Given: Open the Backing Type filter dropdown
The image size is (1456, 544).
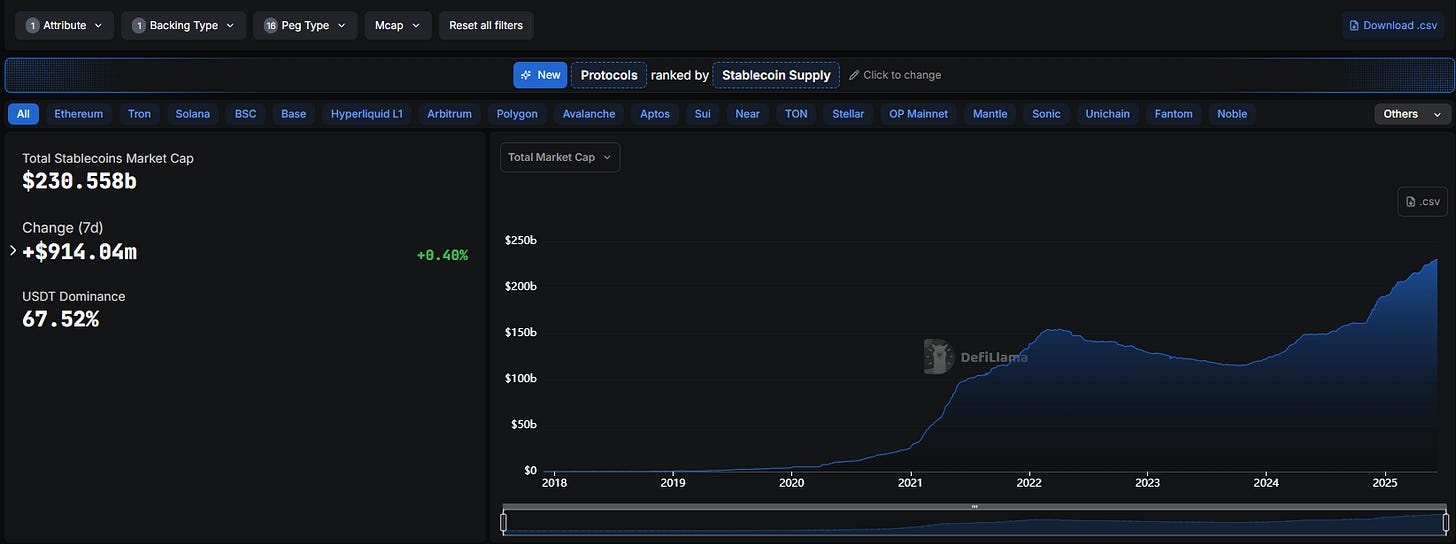Looking at the screenshot, I should [184, 25].
